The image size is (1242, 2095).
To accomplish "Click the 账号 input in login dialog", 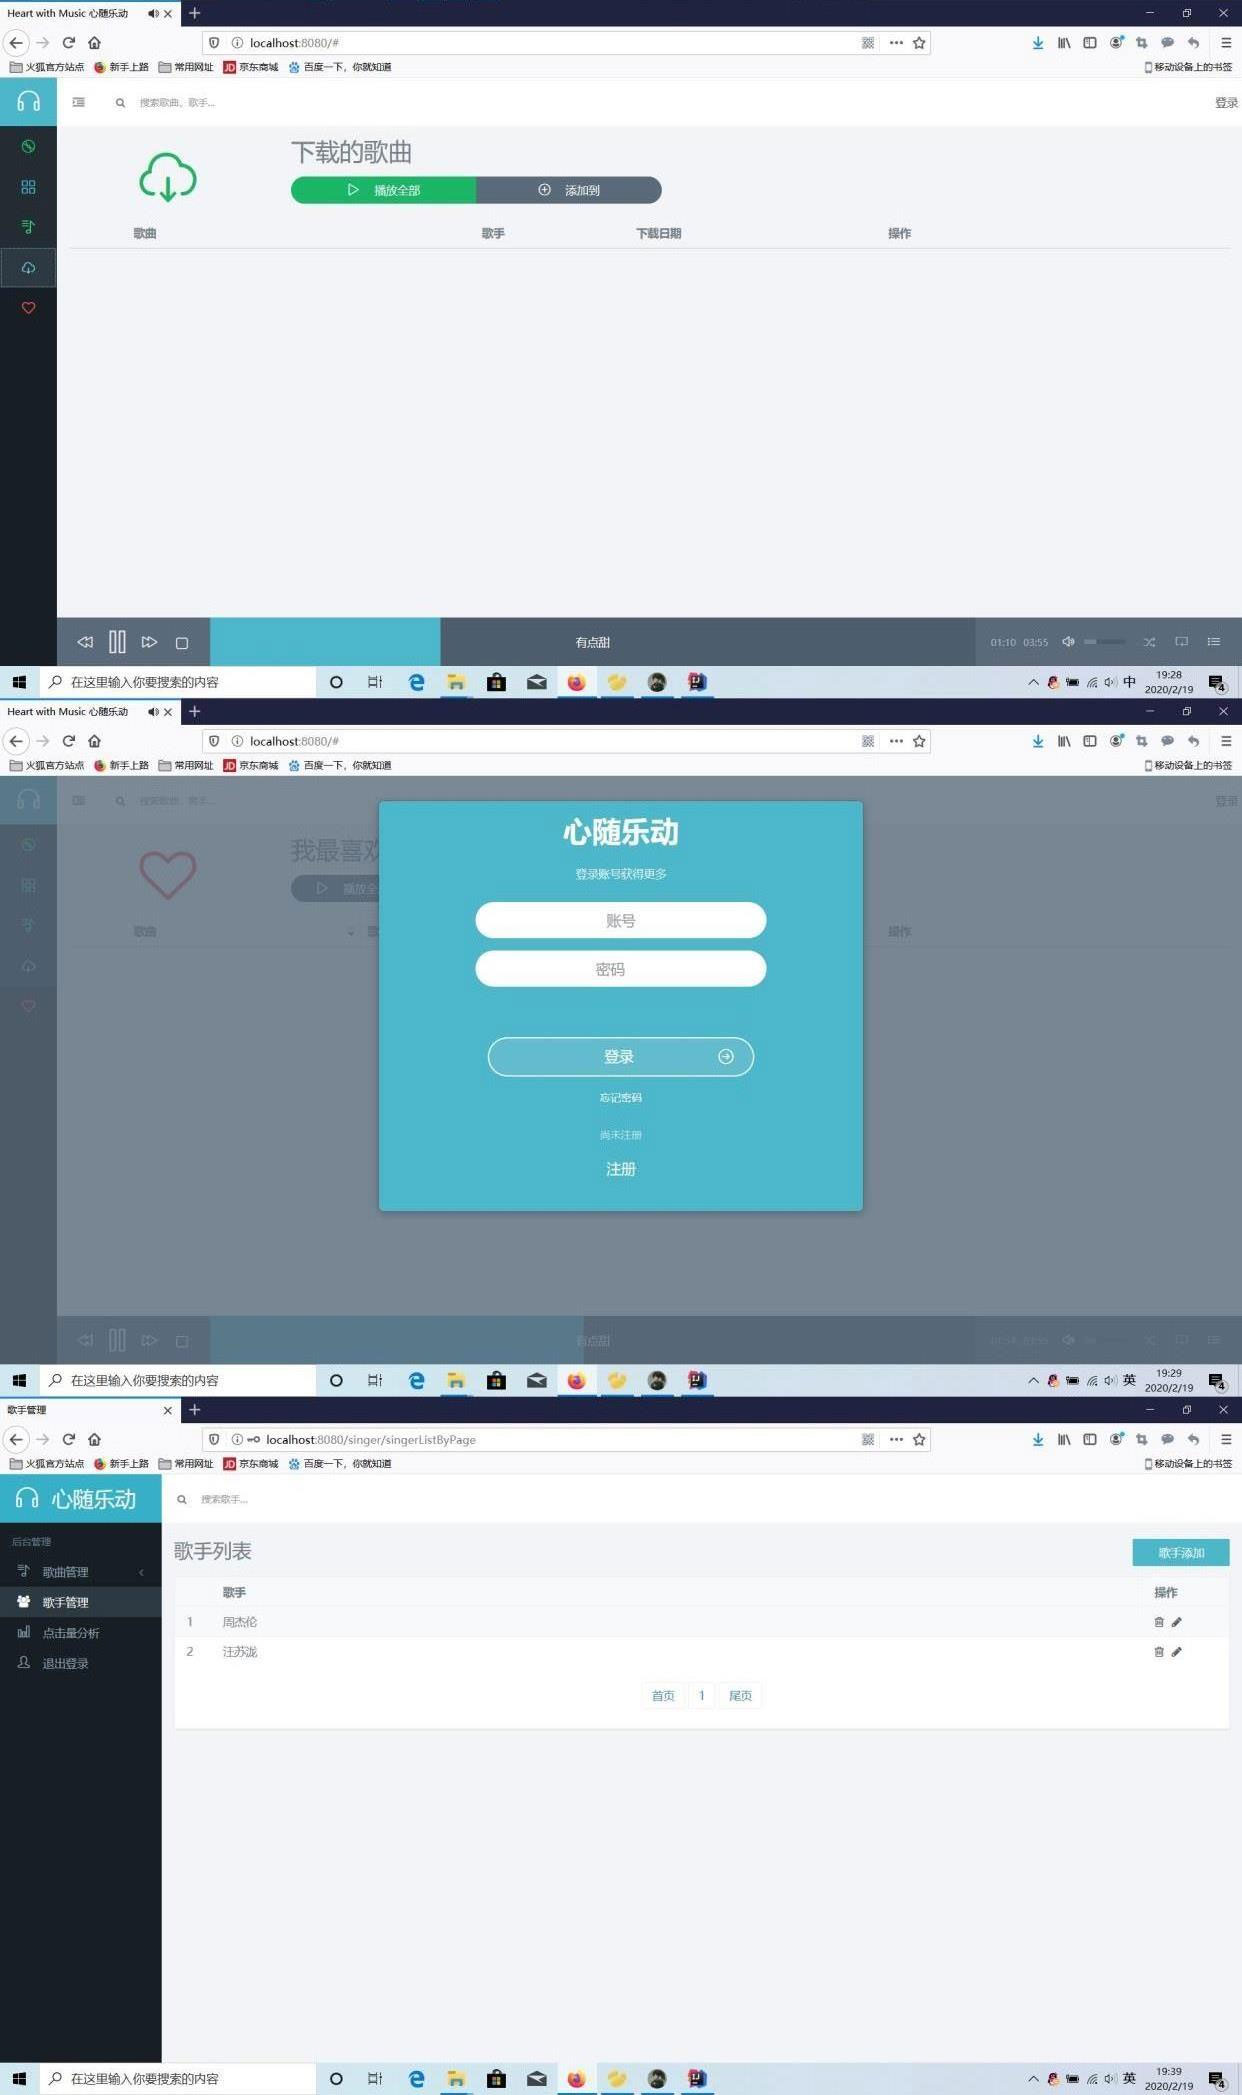I will point(620,920).
